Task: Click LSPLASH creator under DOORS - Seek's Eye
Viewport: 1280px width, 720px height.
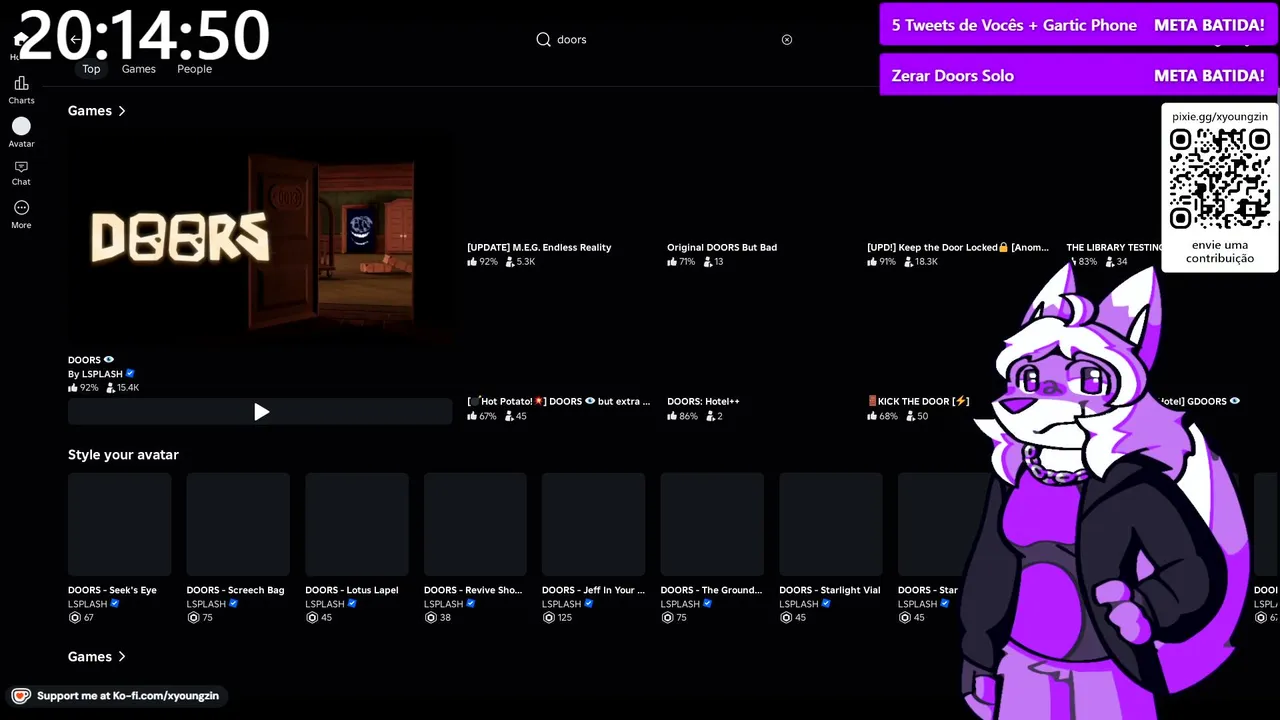Action: click(87, 604)
